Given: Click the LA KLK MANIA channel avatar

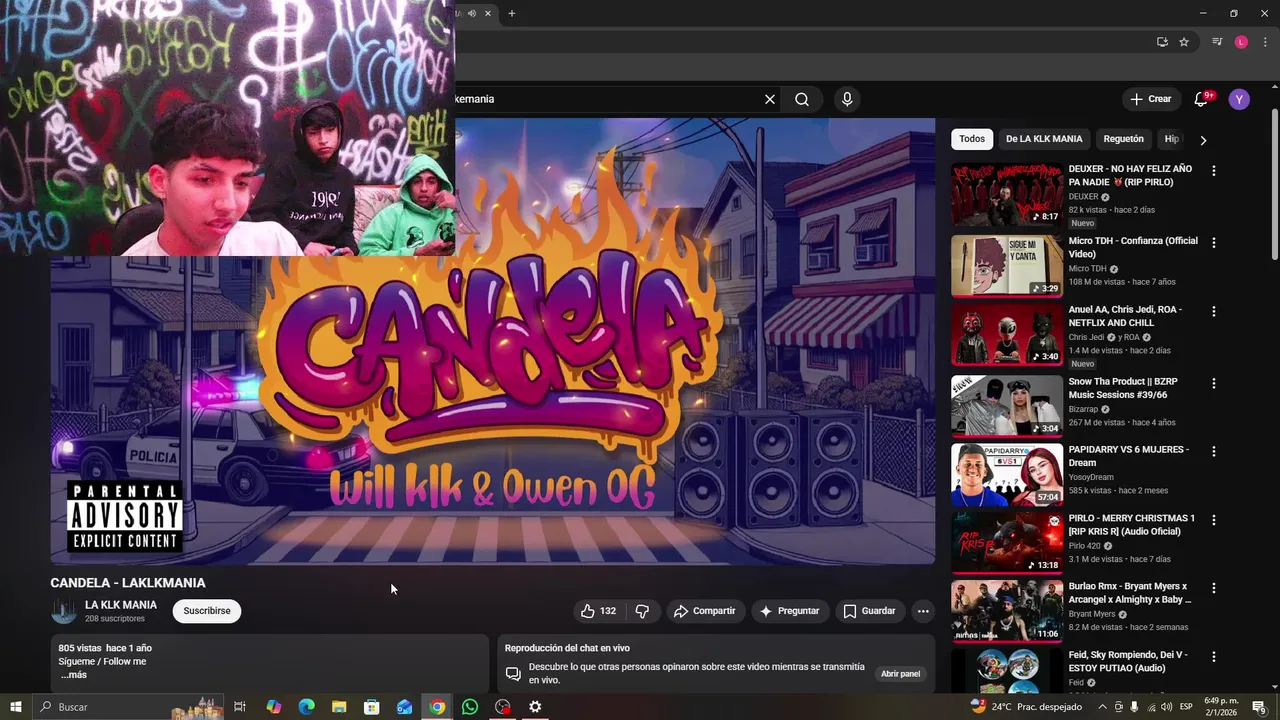Looking at the screenshot, I should [64, 611].
